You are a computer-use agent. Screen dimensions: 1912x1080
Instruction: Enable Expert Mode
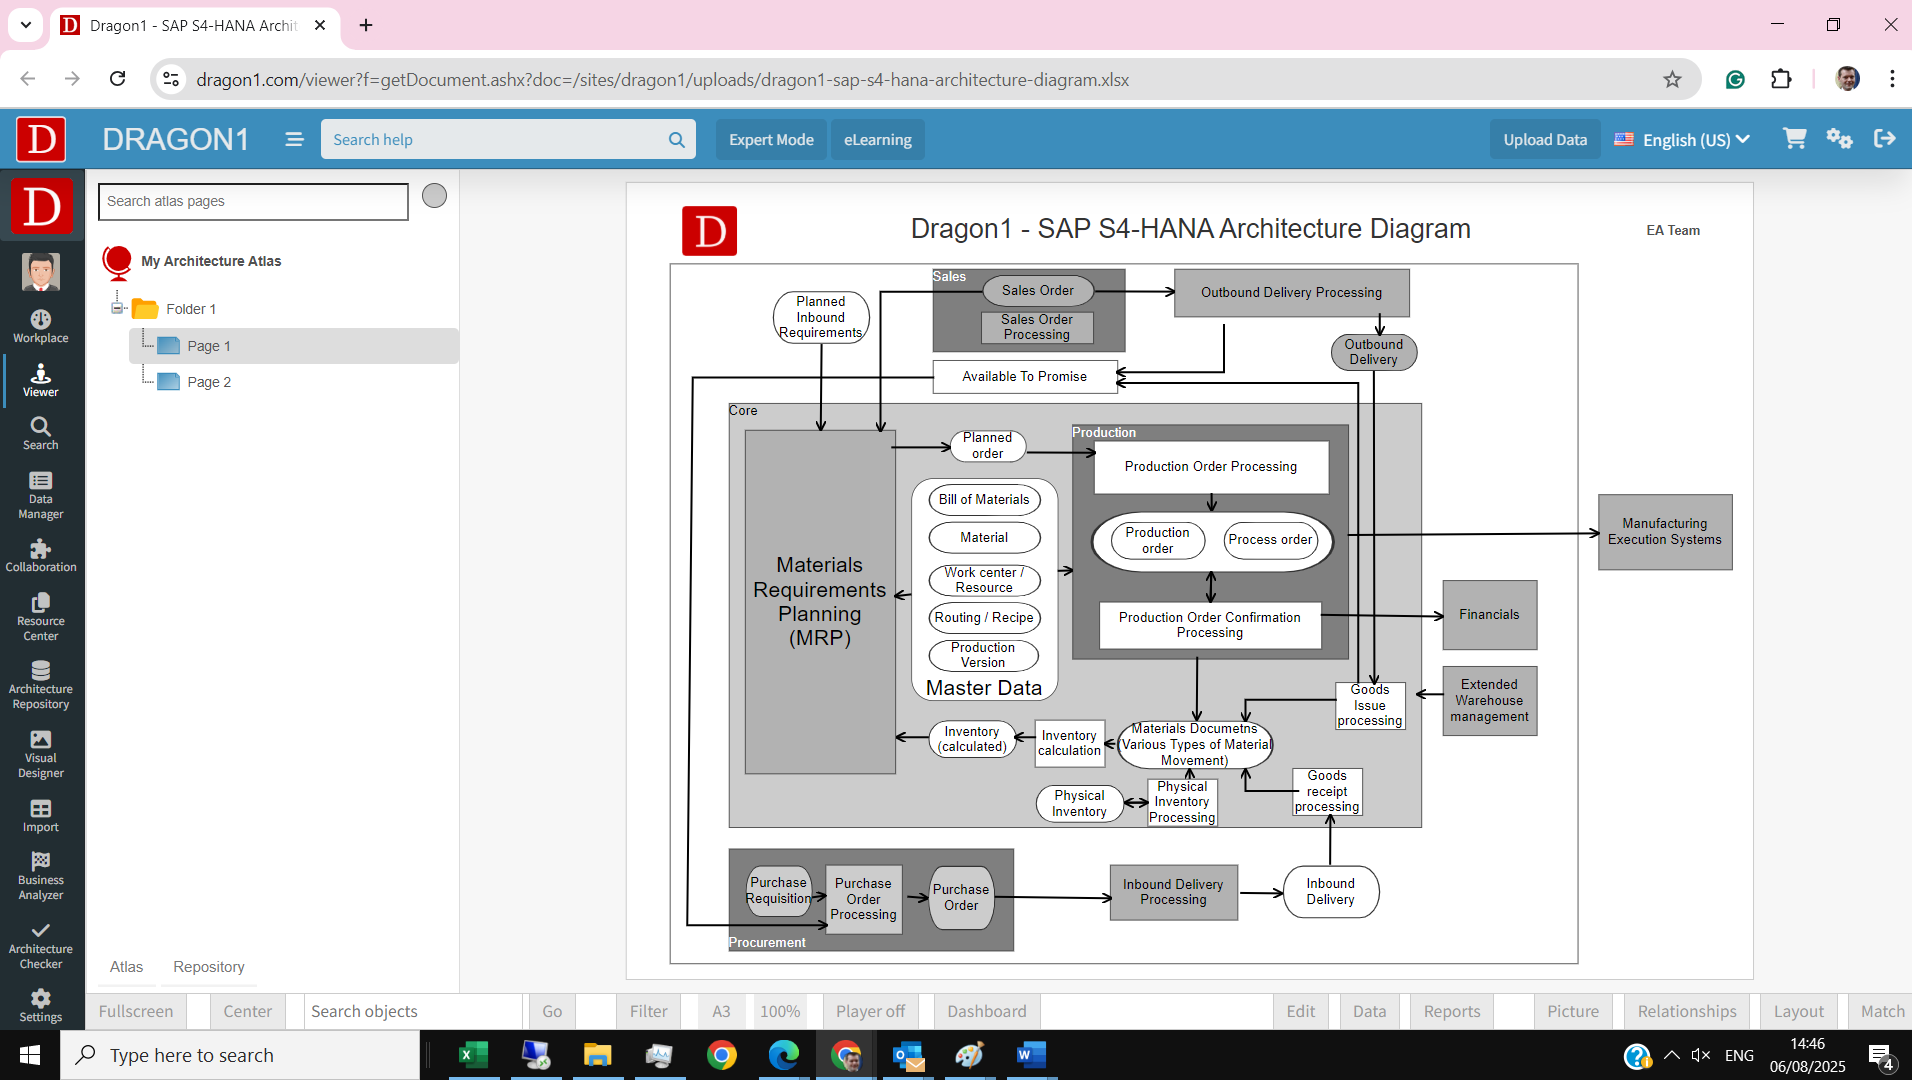pyautogui.click(x=770, y=139)
